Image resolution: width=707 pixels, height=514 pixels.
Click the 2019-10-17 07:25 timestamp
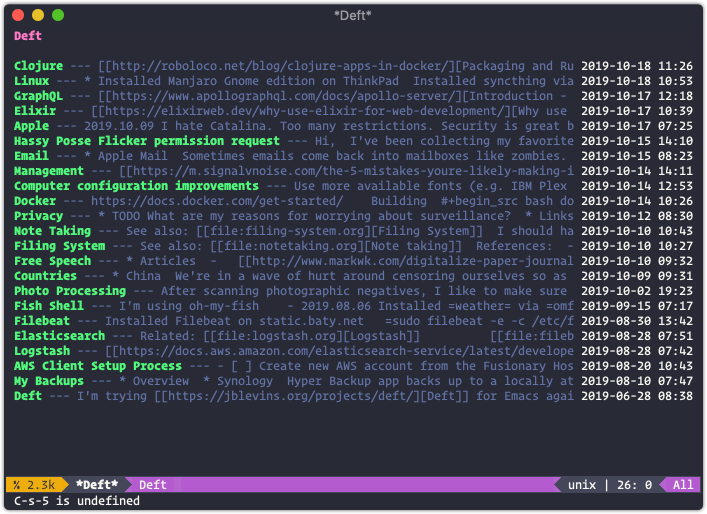click(637, 126)
